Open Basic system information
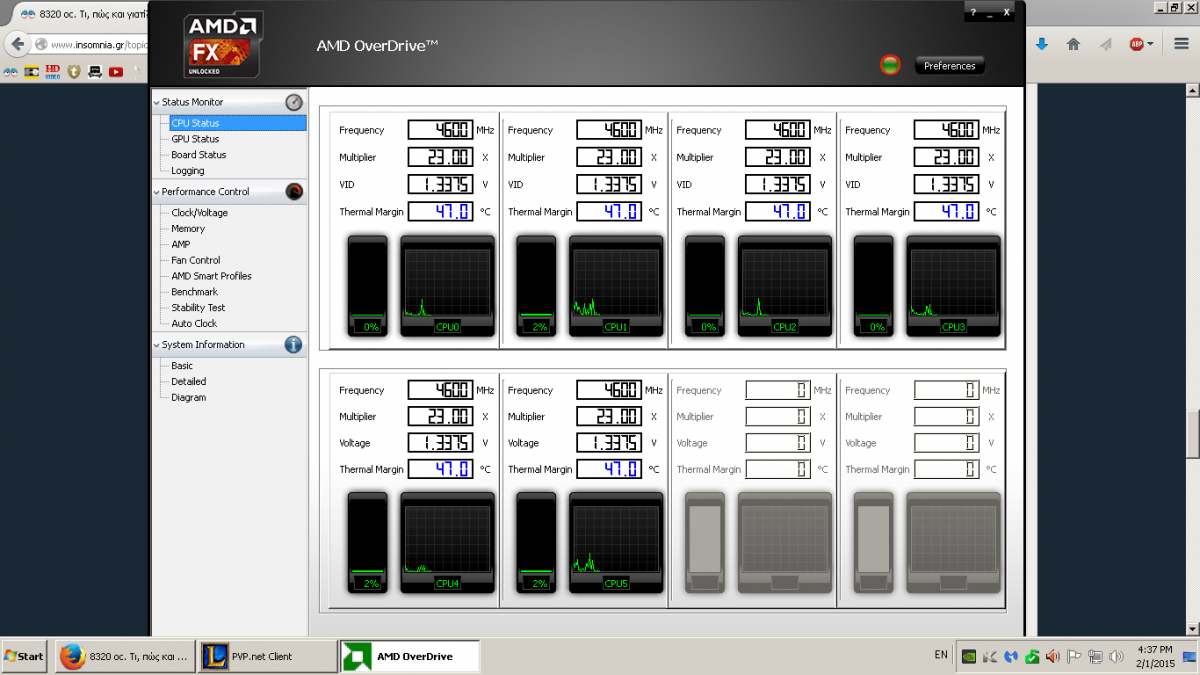Screen dimensions: 1200x675 (182, 366)
